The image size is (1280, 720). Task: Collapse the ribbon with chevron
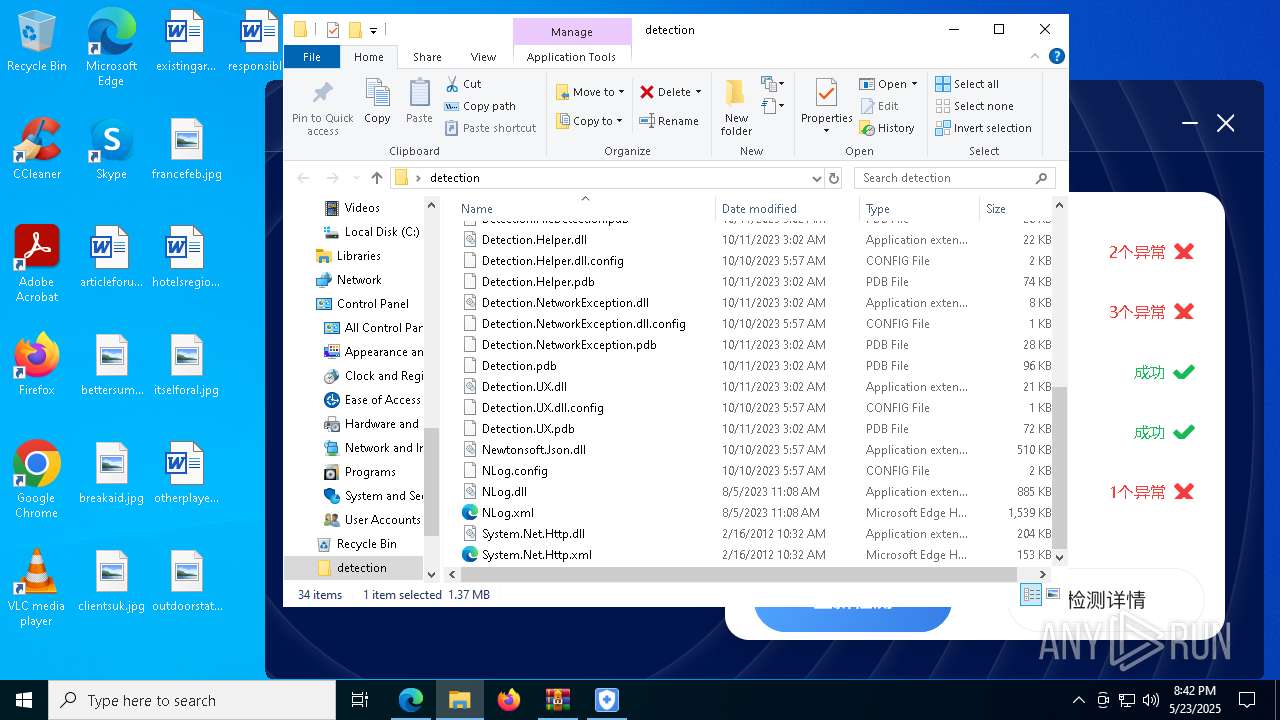1036,57
